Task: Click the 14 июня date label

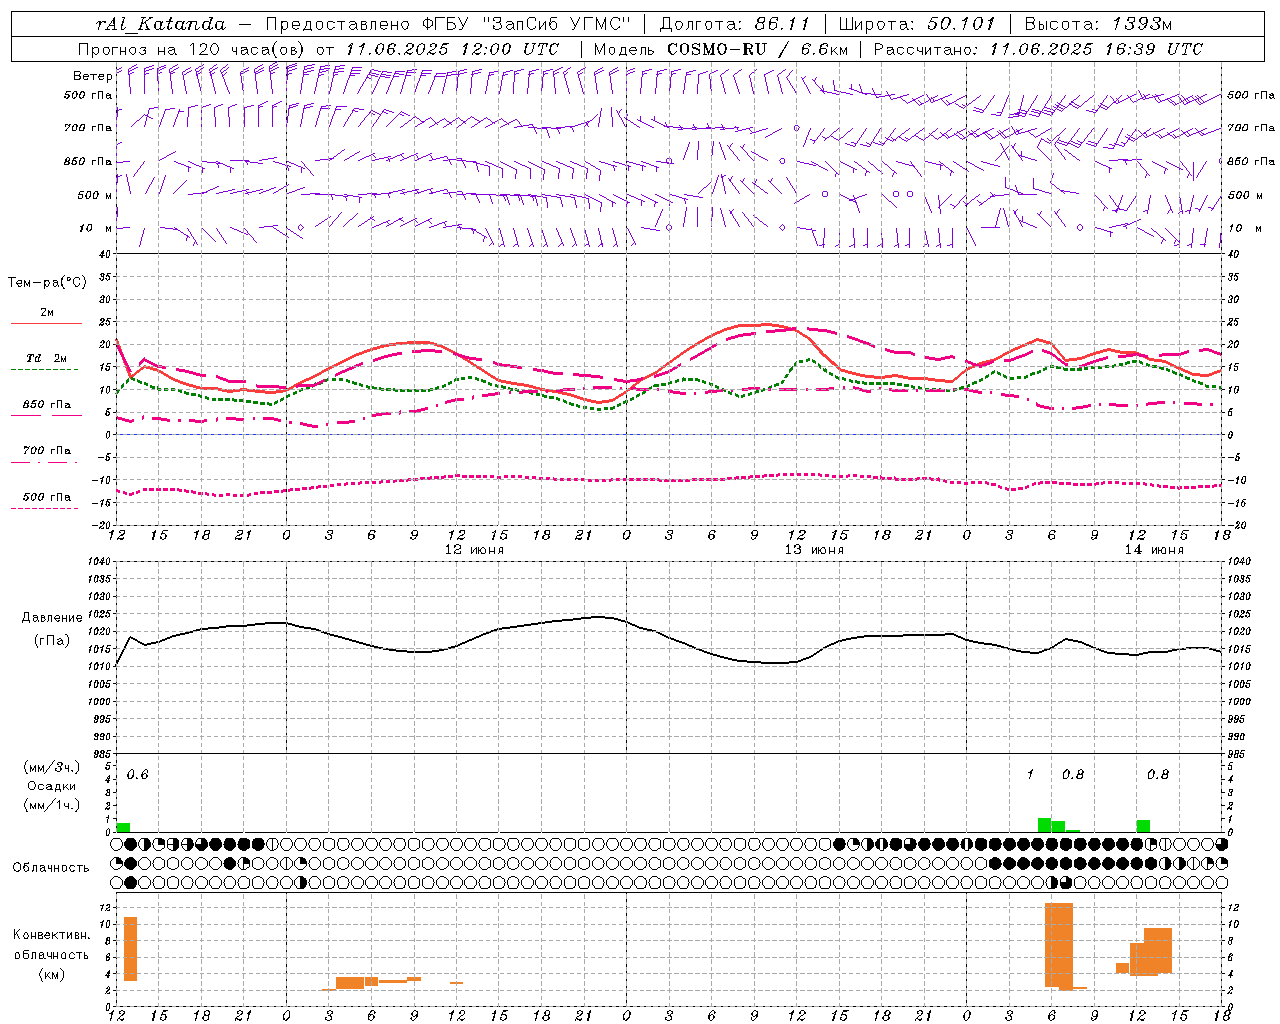Action: [x=1154, y=550]
